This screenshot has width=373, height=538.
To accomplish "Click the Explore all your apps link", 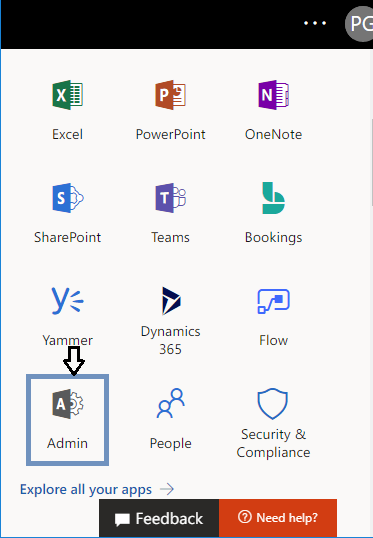I will tap(86, 489).
